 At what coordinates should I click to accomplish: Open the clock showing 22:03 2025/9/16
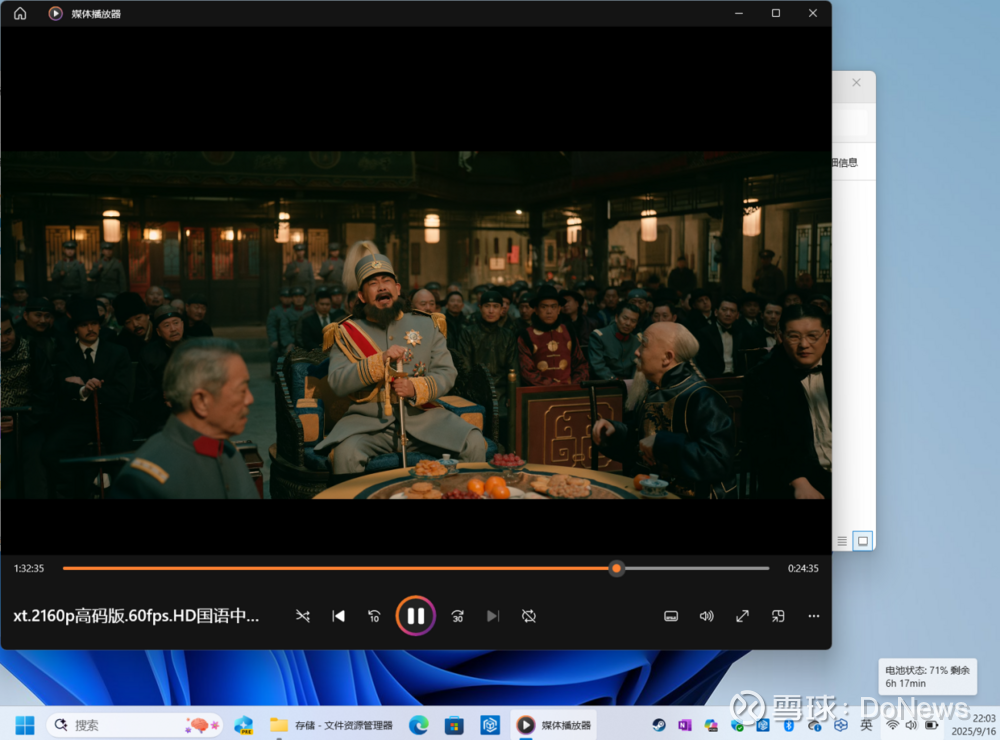point(973,725)
